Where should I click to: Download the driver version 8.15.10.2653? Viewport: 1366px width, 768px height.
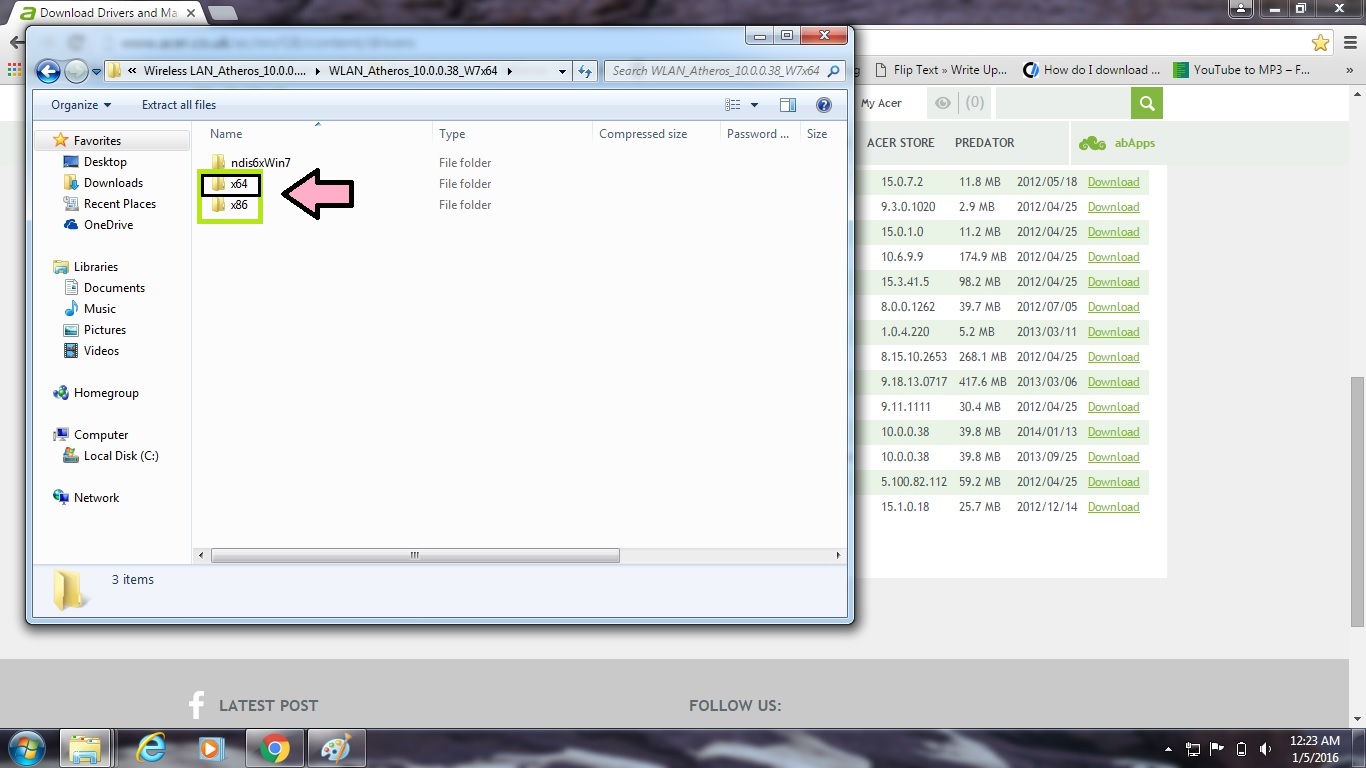click(1114, 357)
